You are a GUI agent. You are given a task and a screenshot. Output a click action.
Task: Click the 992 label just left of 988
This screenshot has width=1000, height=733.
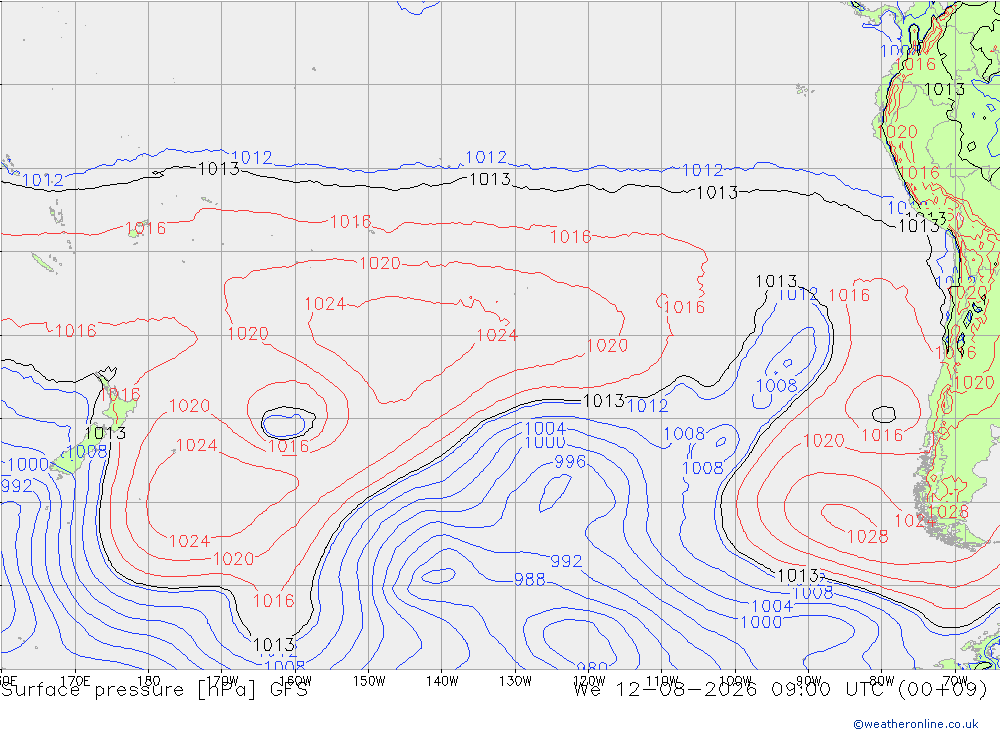(566, 561)
